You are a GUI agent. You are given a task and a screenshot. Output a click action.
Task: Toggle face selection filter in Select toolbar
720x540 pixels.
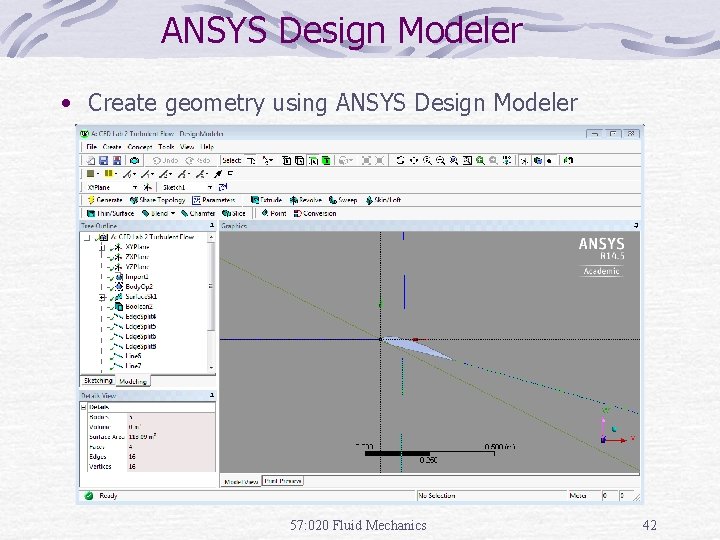(x=313, y=160)
